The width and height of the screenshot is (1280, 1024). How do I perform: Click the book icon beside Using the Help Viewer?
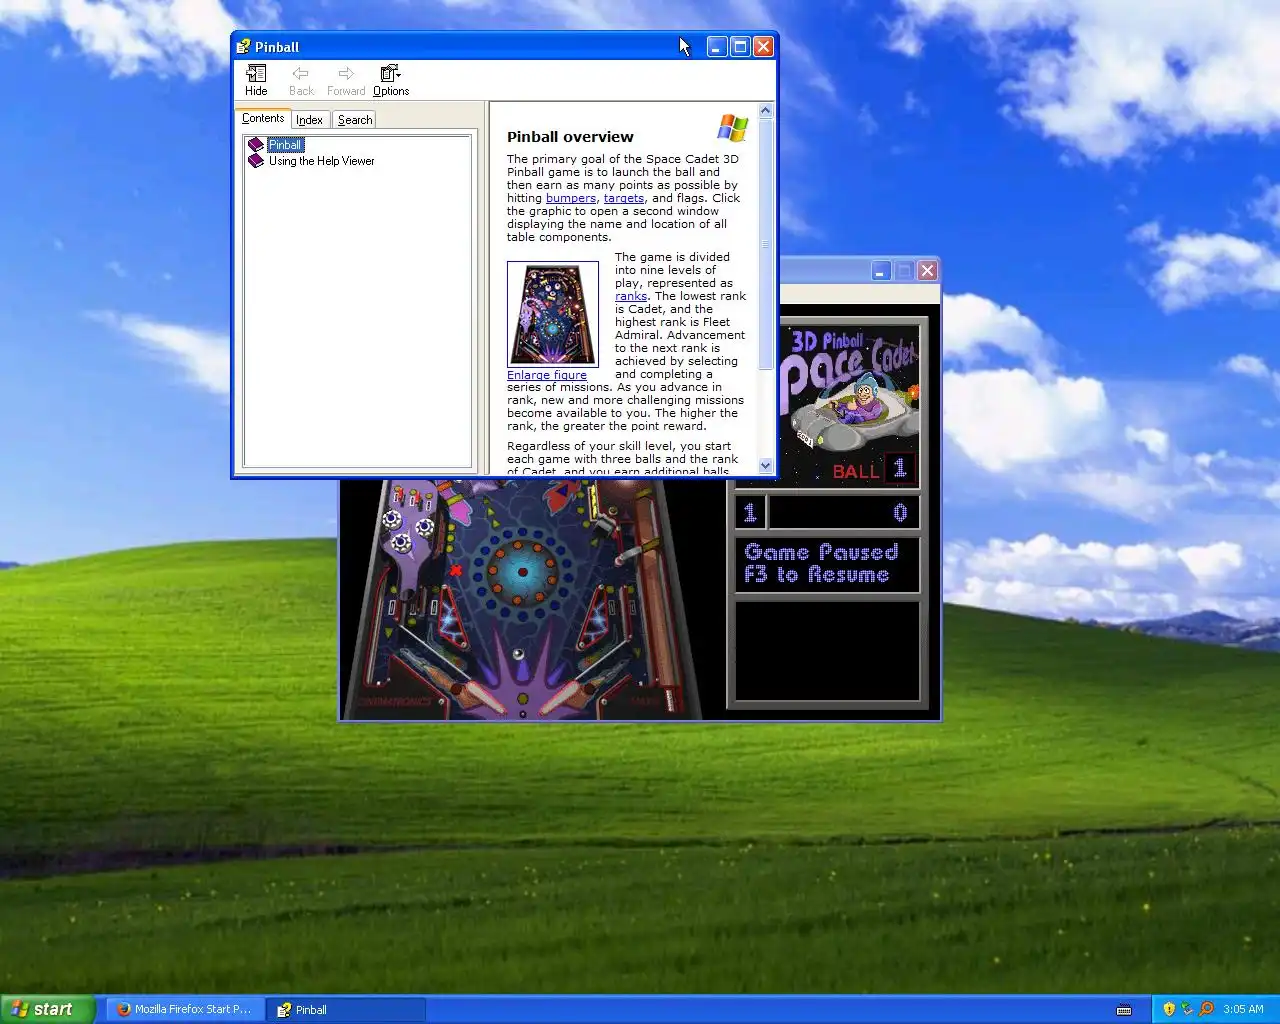click(x=256, y=161)
